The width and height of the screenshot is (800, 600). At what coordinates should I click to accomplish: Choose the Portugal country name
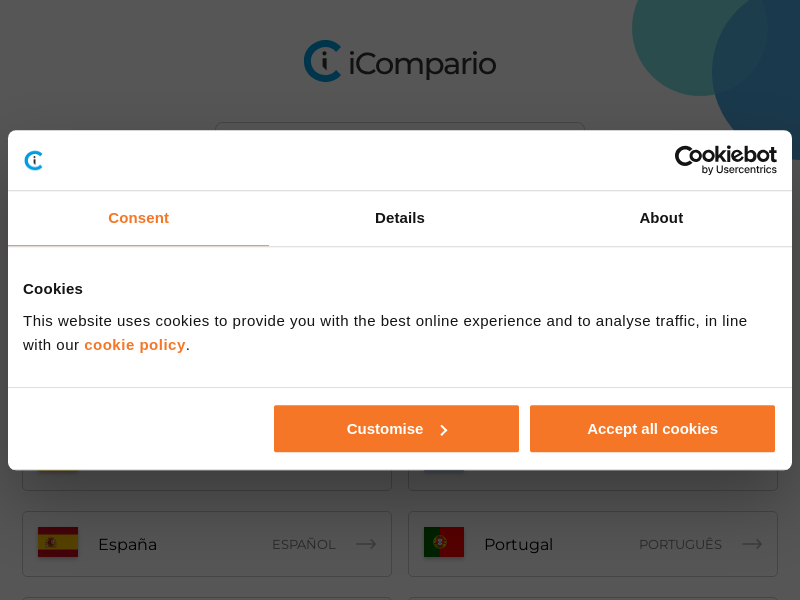518,545
